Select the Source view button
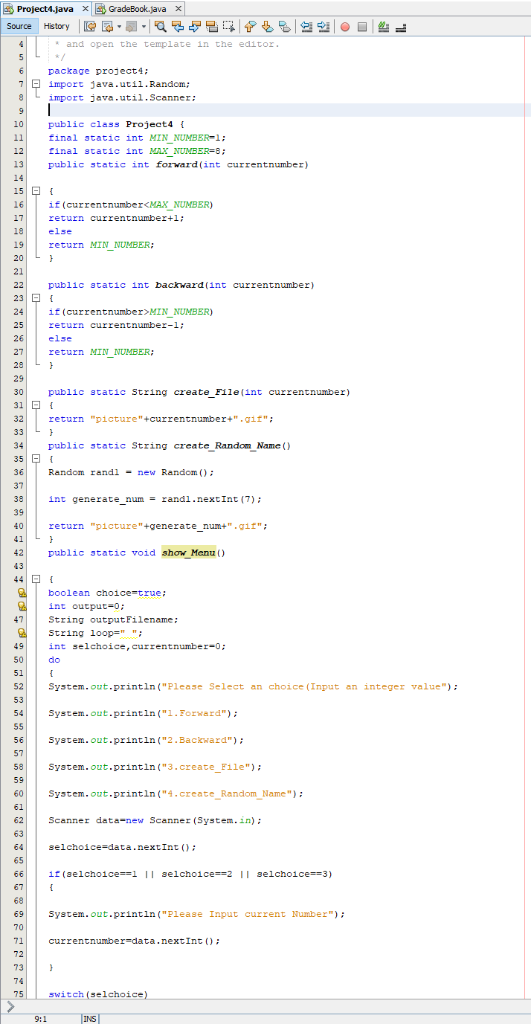 tap(19, 26)
